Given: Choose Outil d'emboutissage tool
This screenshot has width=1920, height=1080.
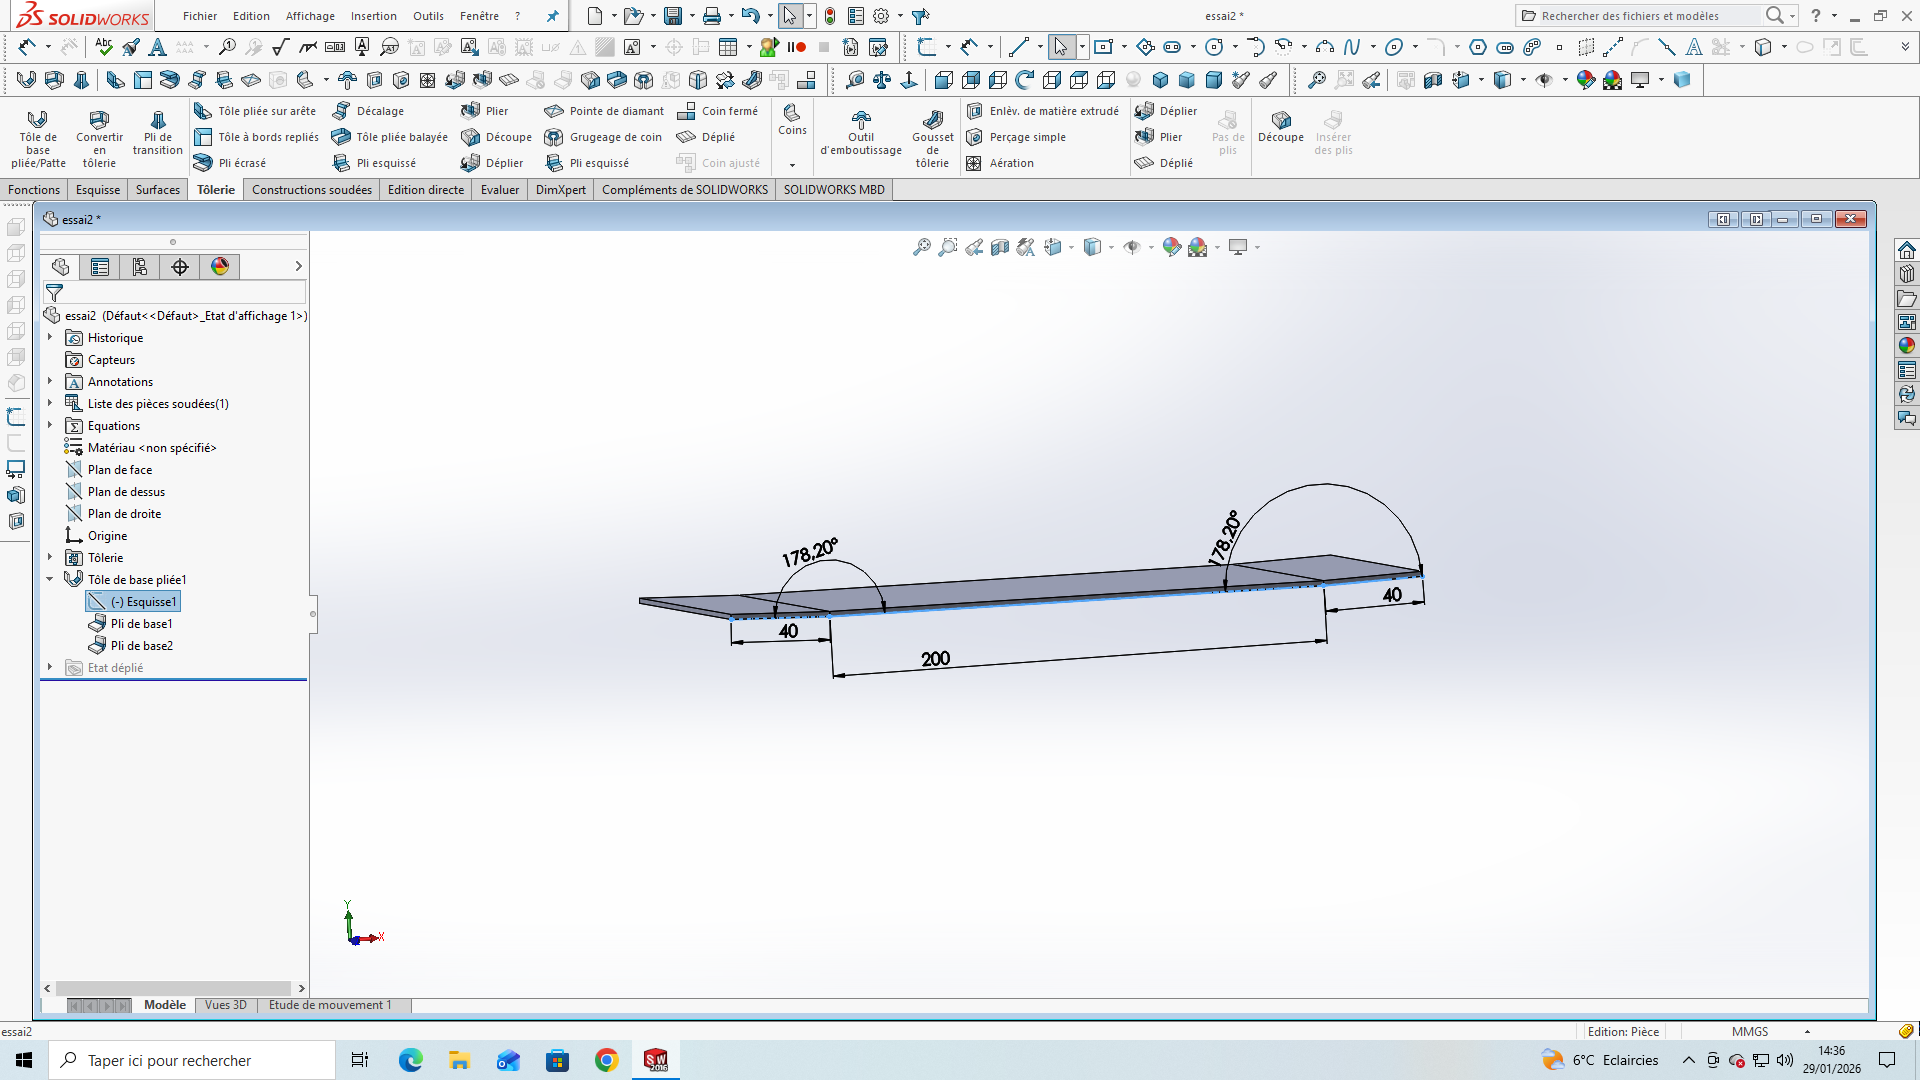Looking at the screenshot, I should pyautogui.click(x=860, y=121).
